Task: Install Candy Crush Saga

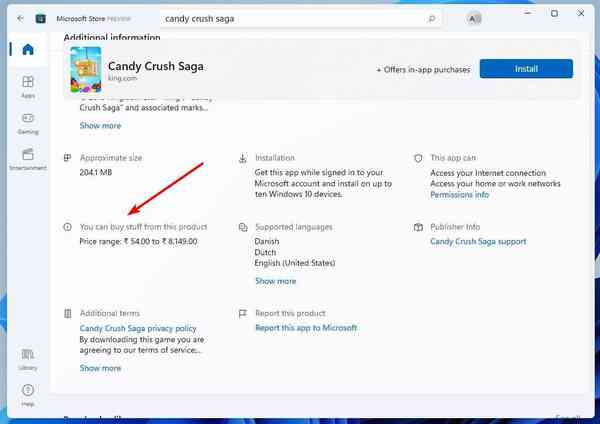Action: tap(526, 68)
